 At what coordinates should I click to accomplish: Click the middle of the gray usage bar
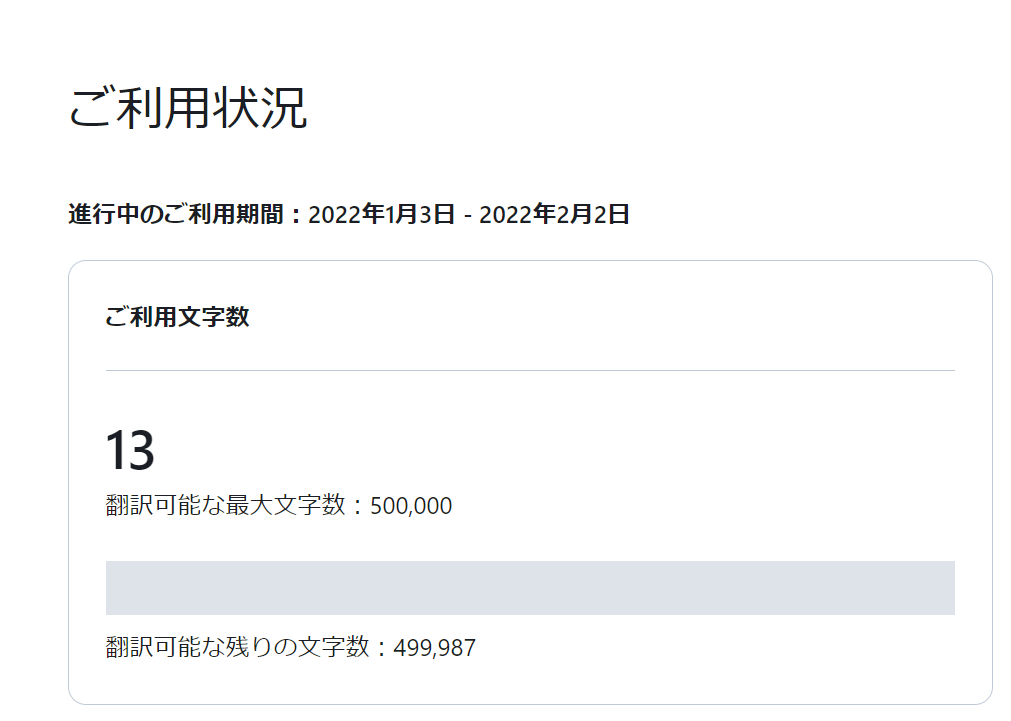coord(530,588)
